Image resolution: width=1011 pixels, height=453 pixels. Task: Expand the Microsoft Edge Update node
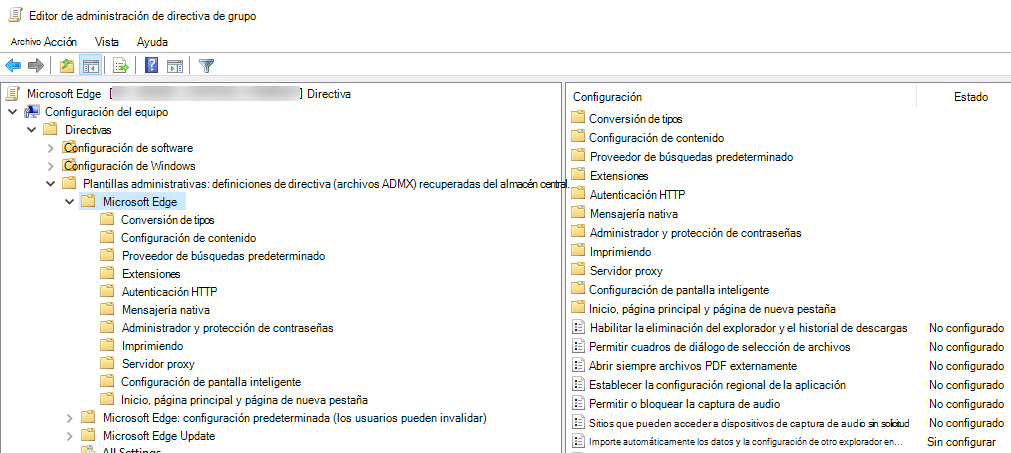coord(70,436)
